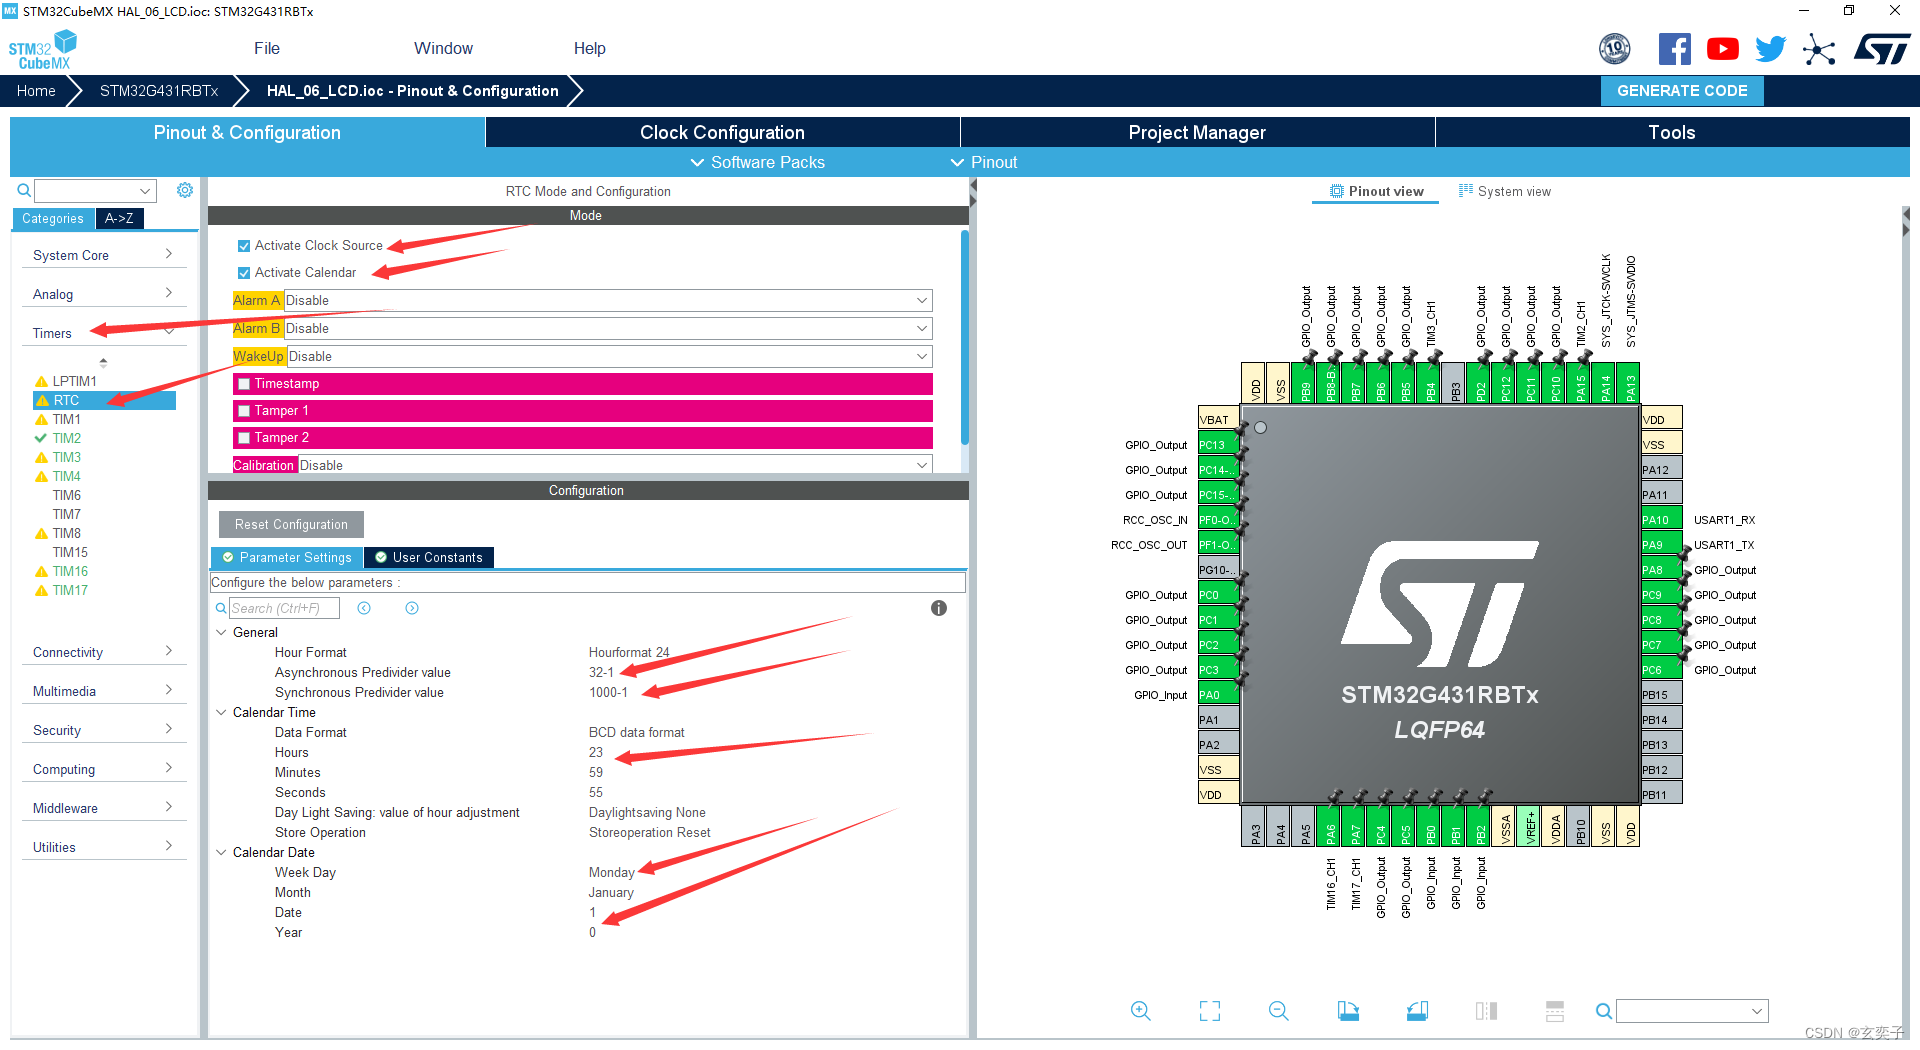This screenshot has width=1920, height=1050.
Task: Click Reset Configuration button
Action: pyautogui.click(x=291, y=525)
